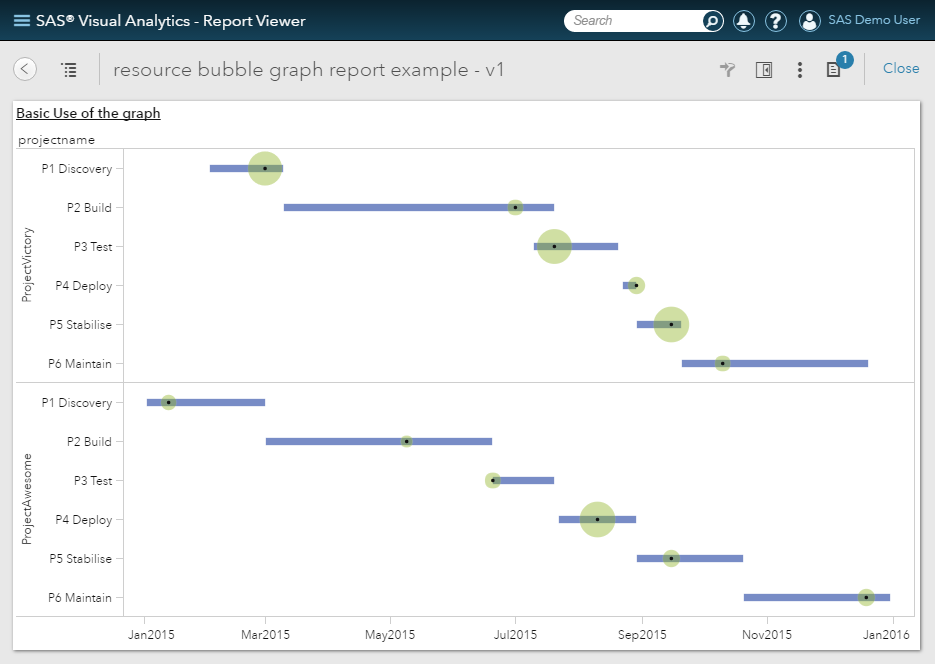The height and width of the screenshot is (664, 935).
Task: Click the back arrow navigation icon
Action: coord(24,69)
